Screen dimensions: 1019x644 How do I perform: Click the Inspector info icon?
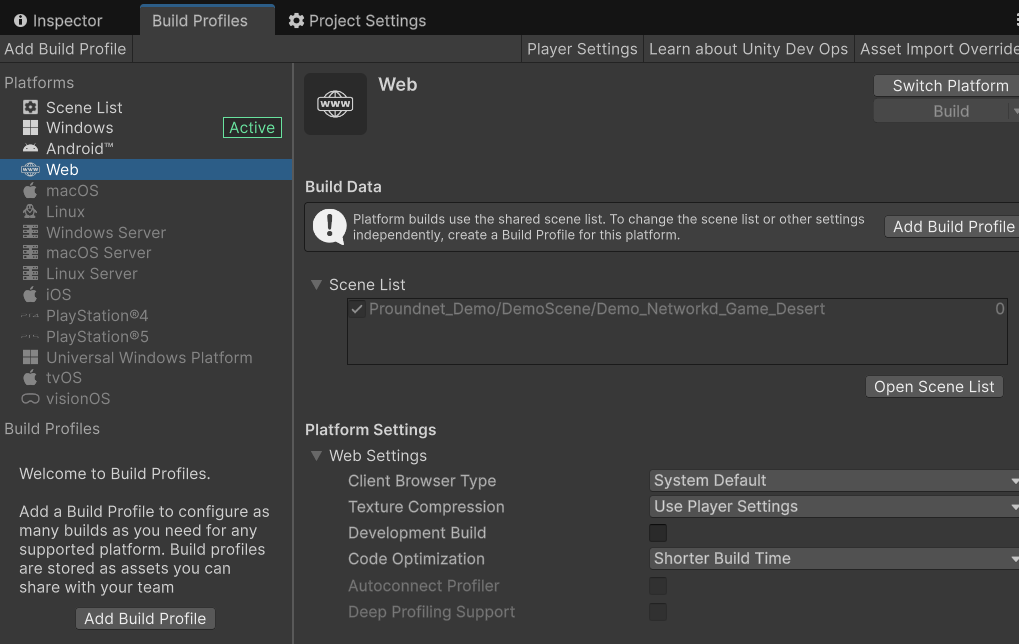pyautogui.click(x=20, y=21)
